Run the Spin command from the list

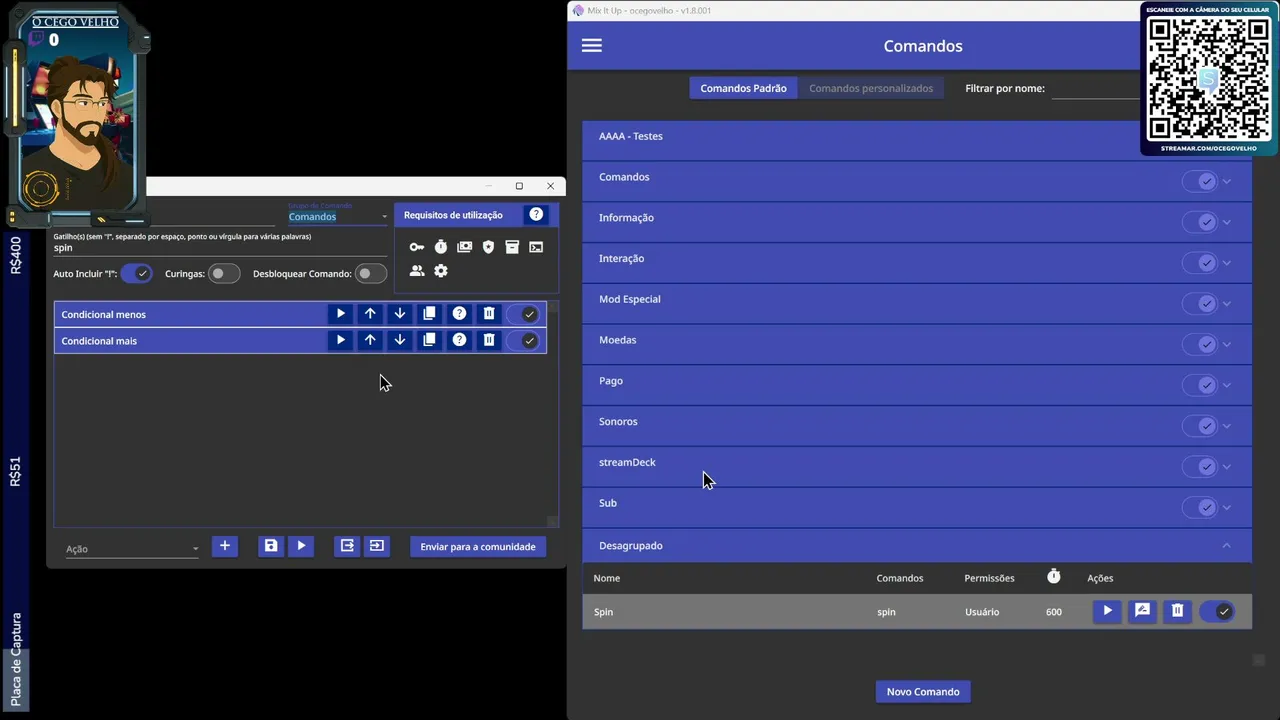(x=1107, y=611)
